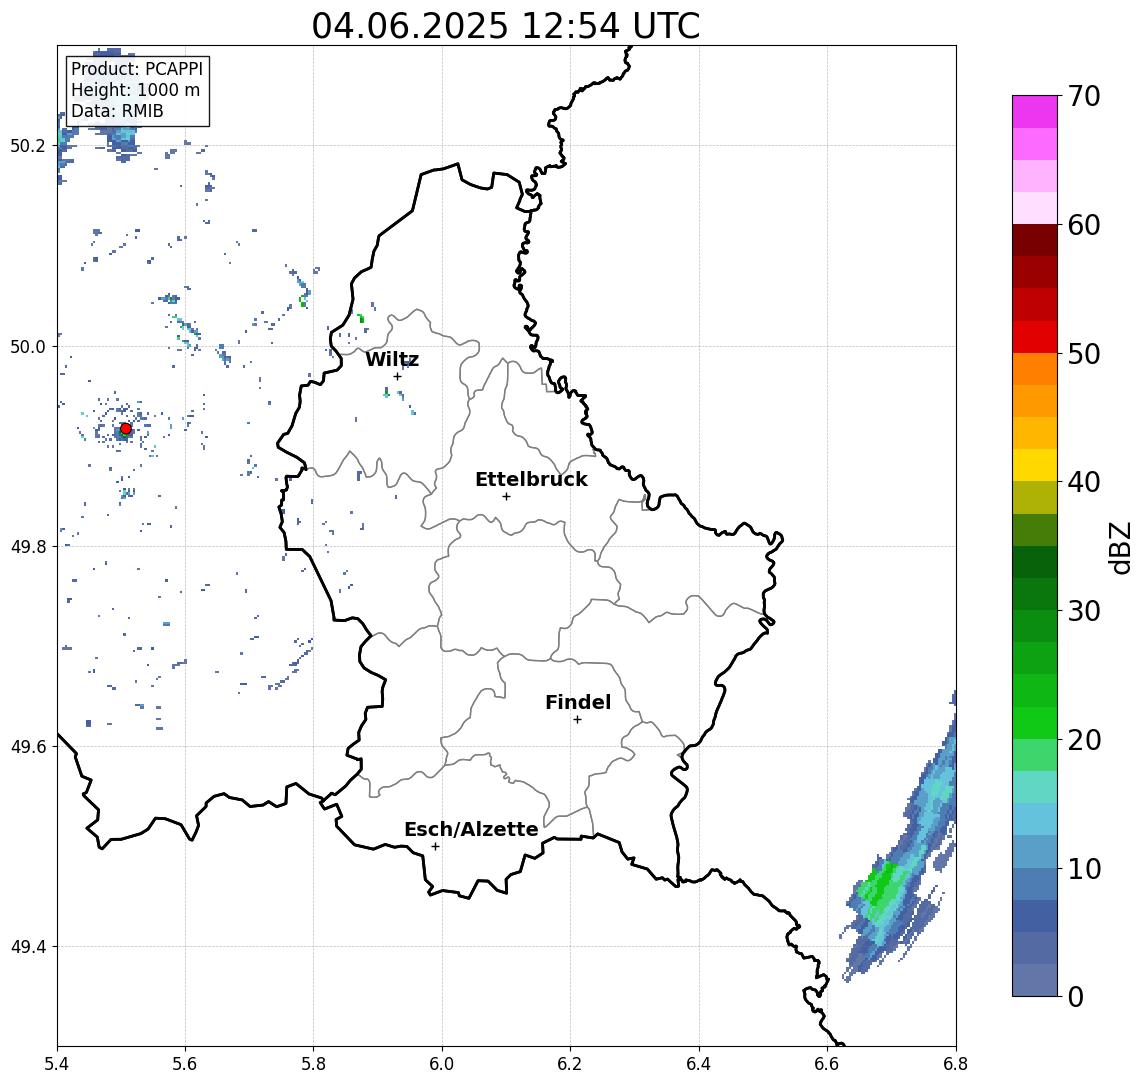Click the plus marker below Esch/Alzette
This screenshot has width=1145, height=1084.
[x=435, y=847]
